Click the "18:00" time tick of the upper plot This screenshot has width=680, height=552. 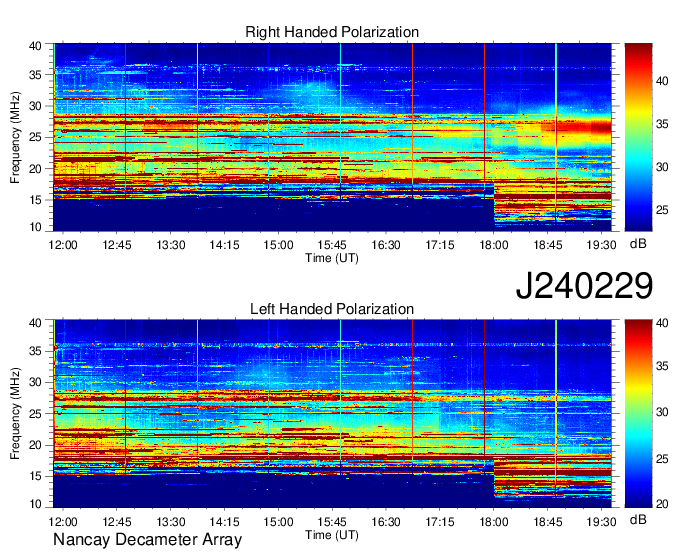[x=494, y=245]
